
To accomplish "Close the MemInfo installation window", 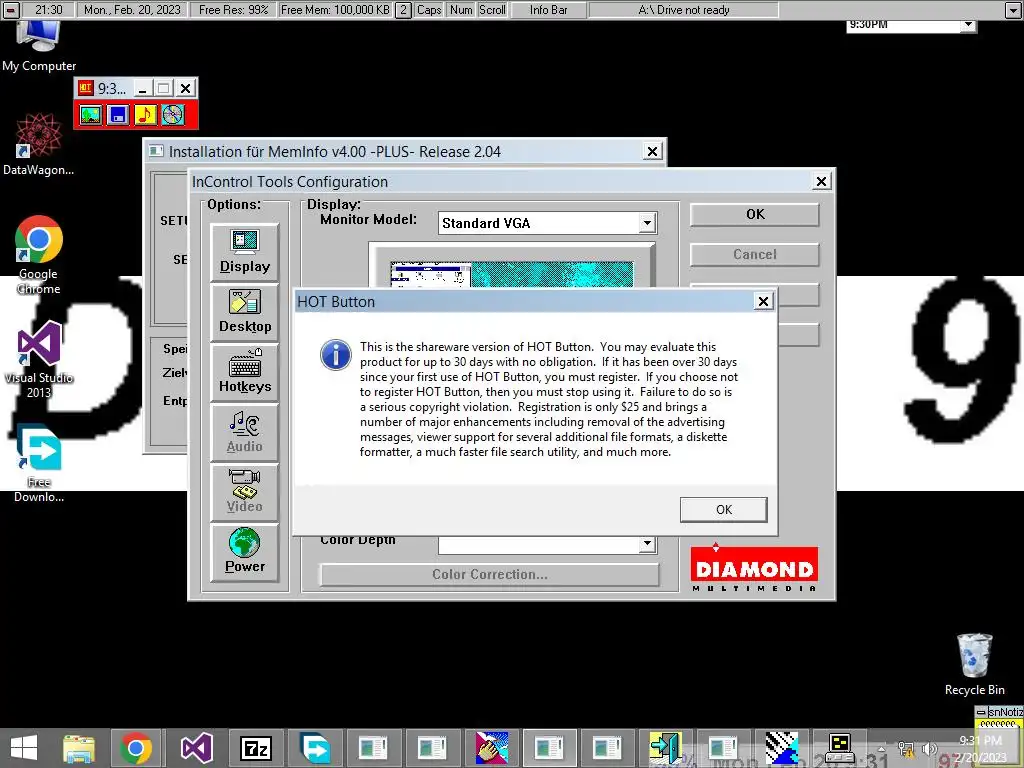I will coord(652,152).
